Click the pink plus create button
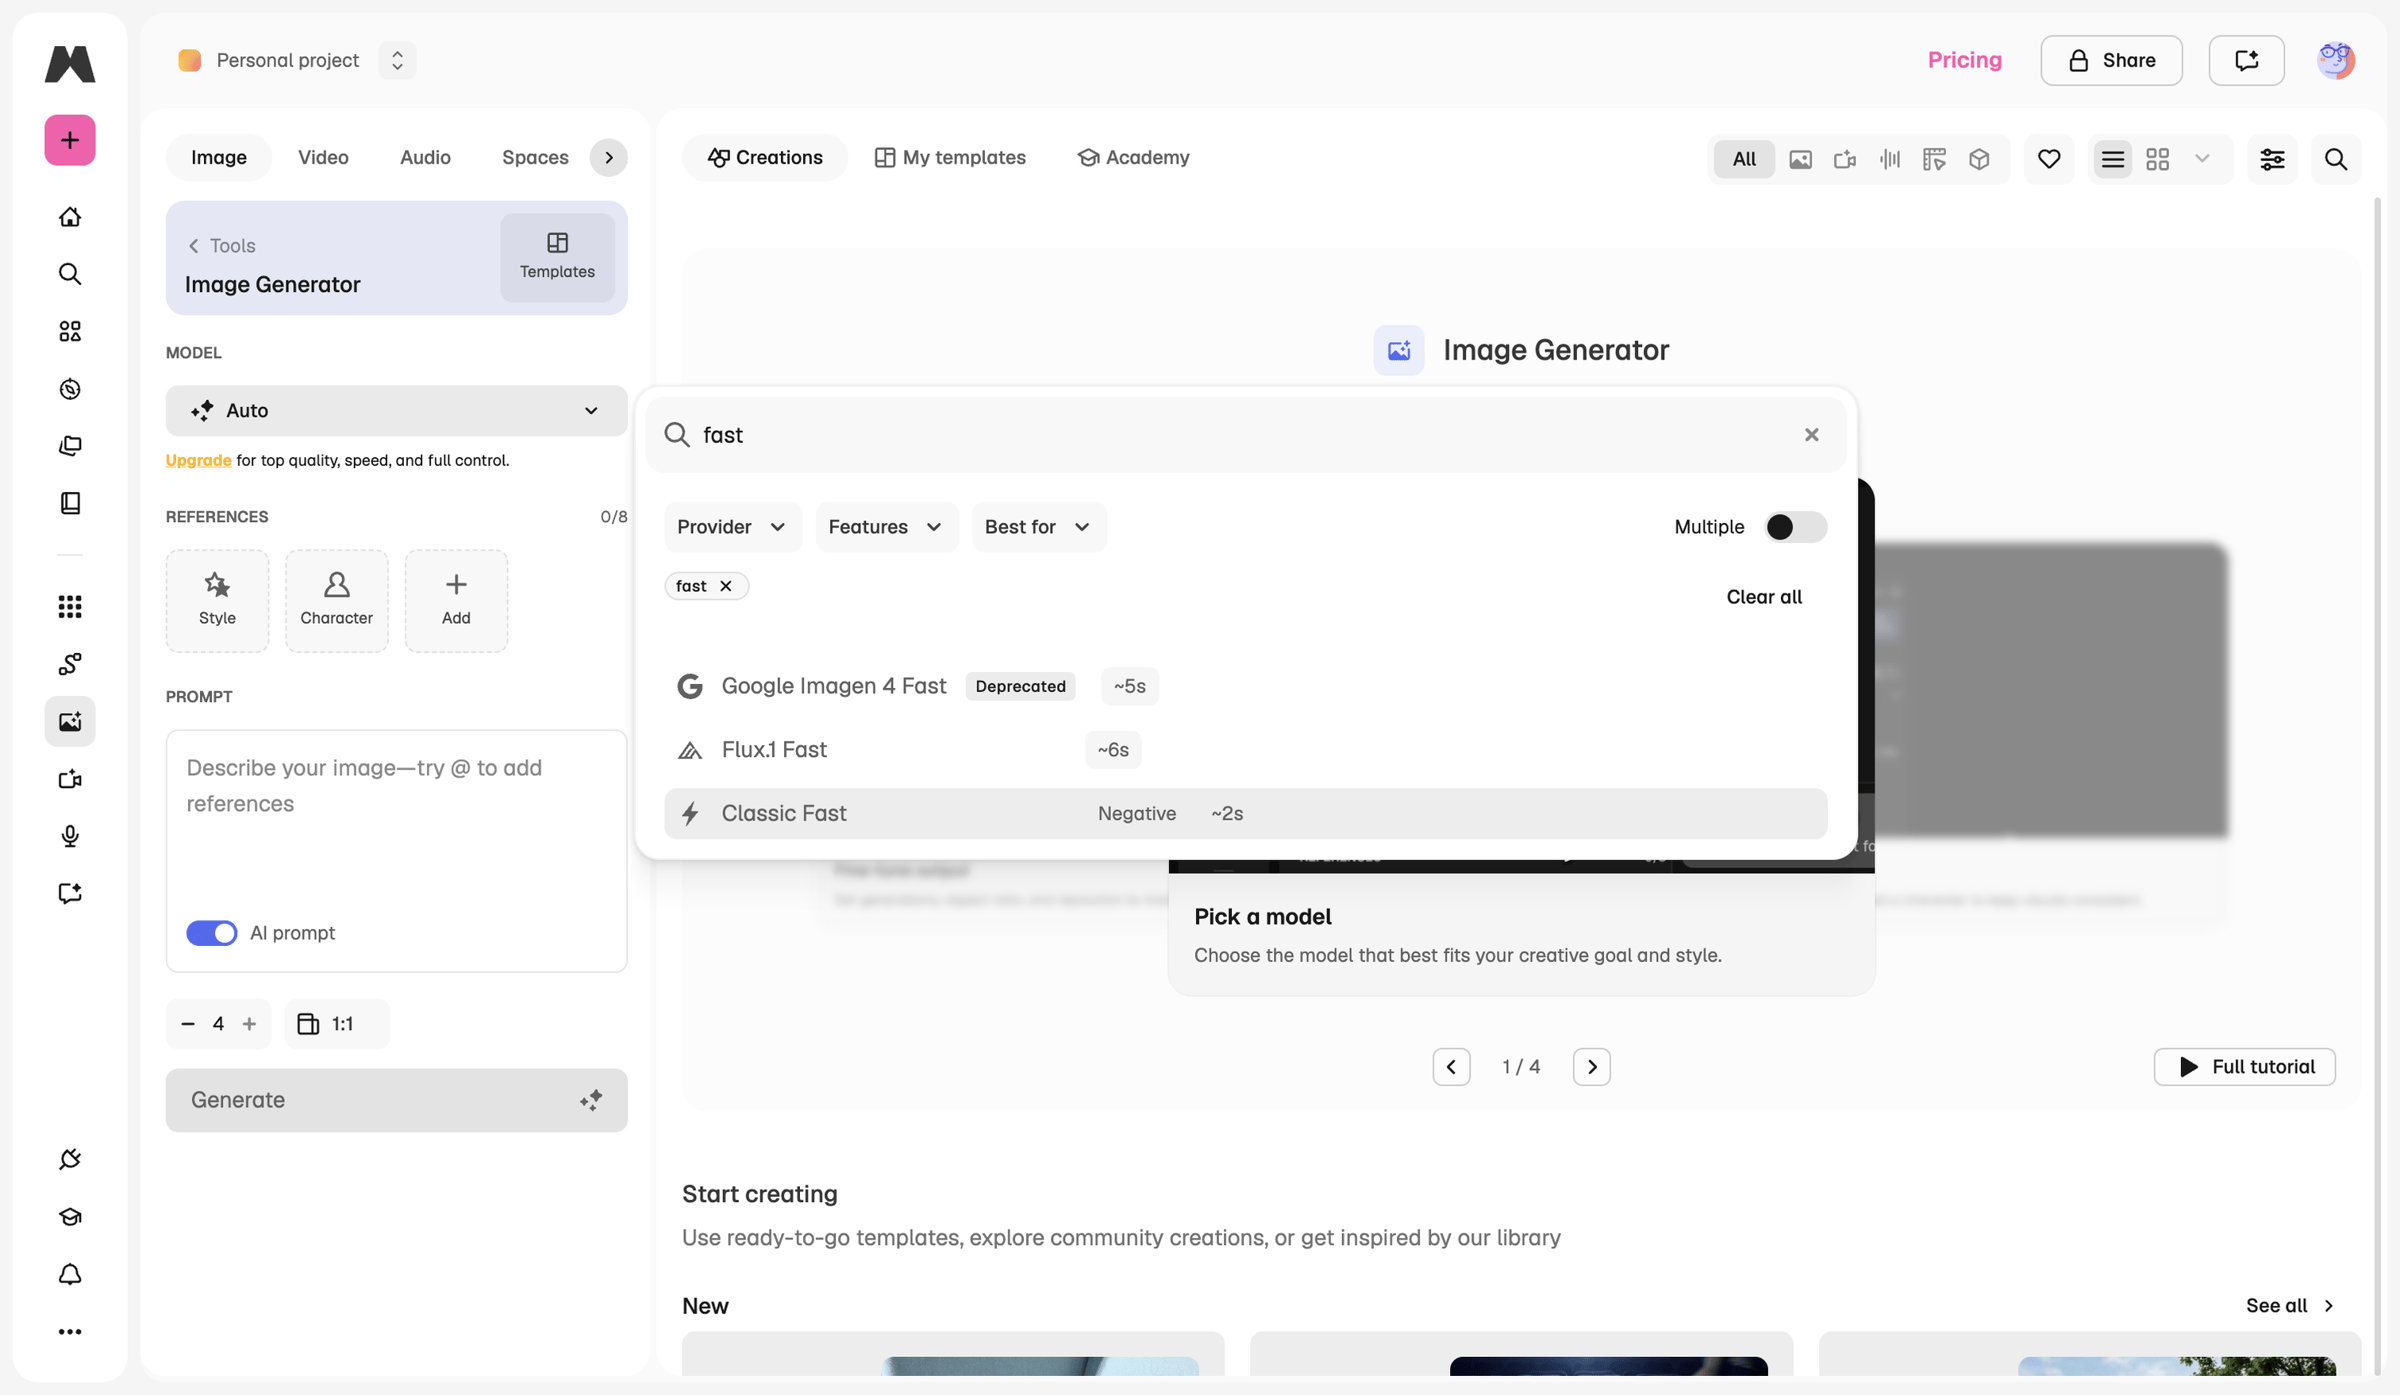 coord(70,140)
